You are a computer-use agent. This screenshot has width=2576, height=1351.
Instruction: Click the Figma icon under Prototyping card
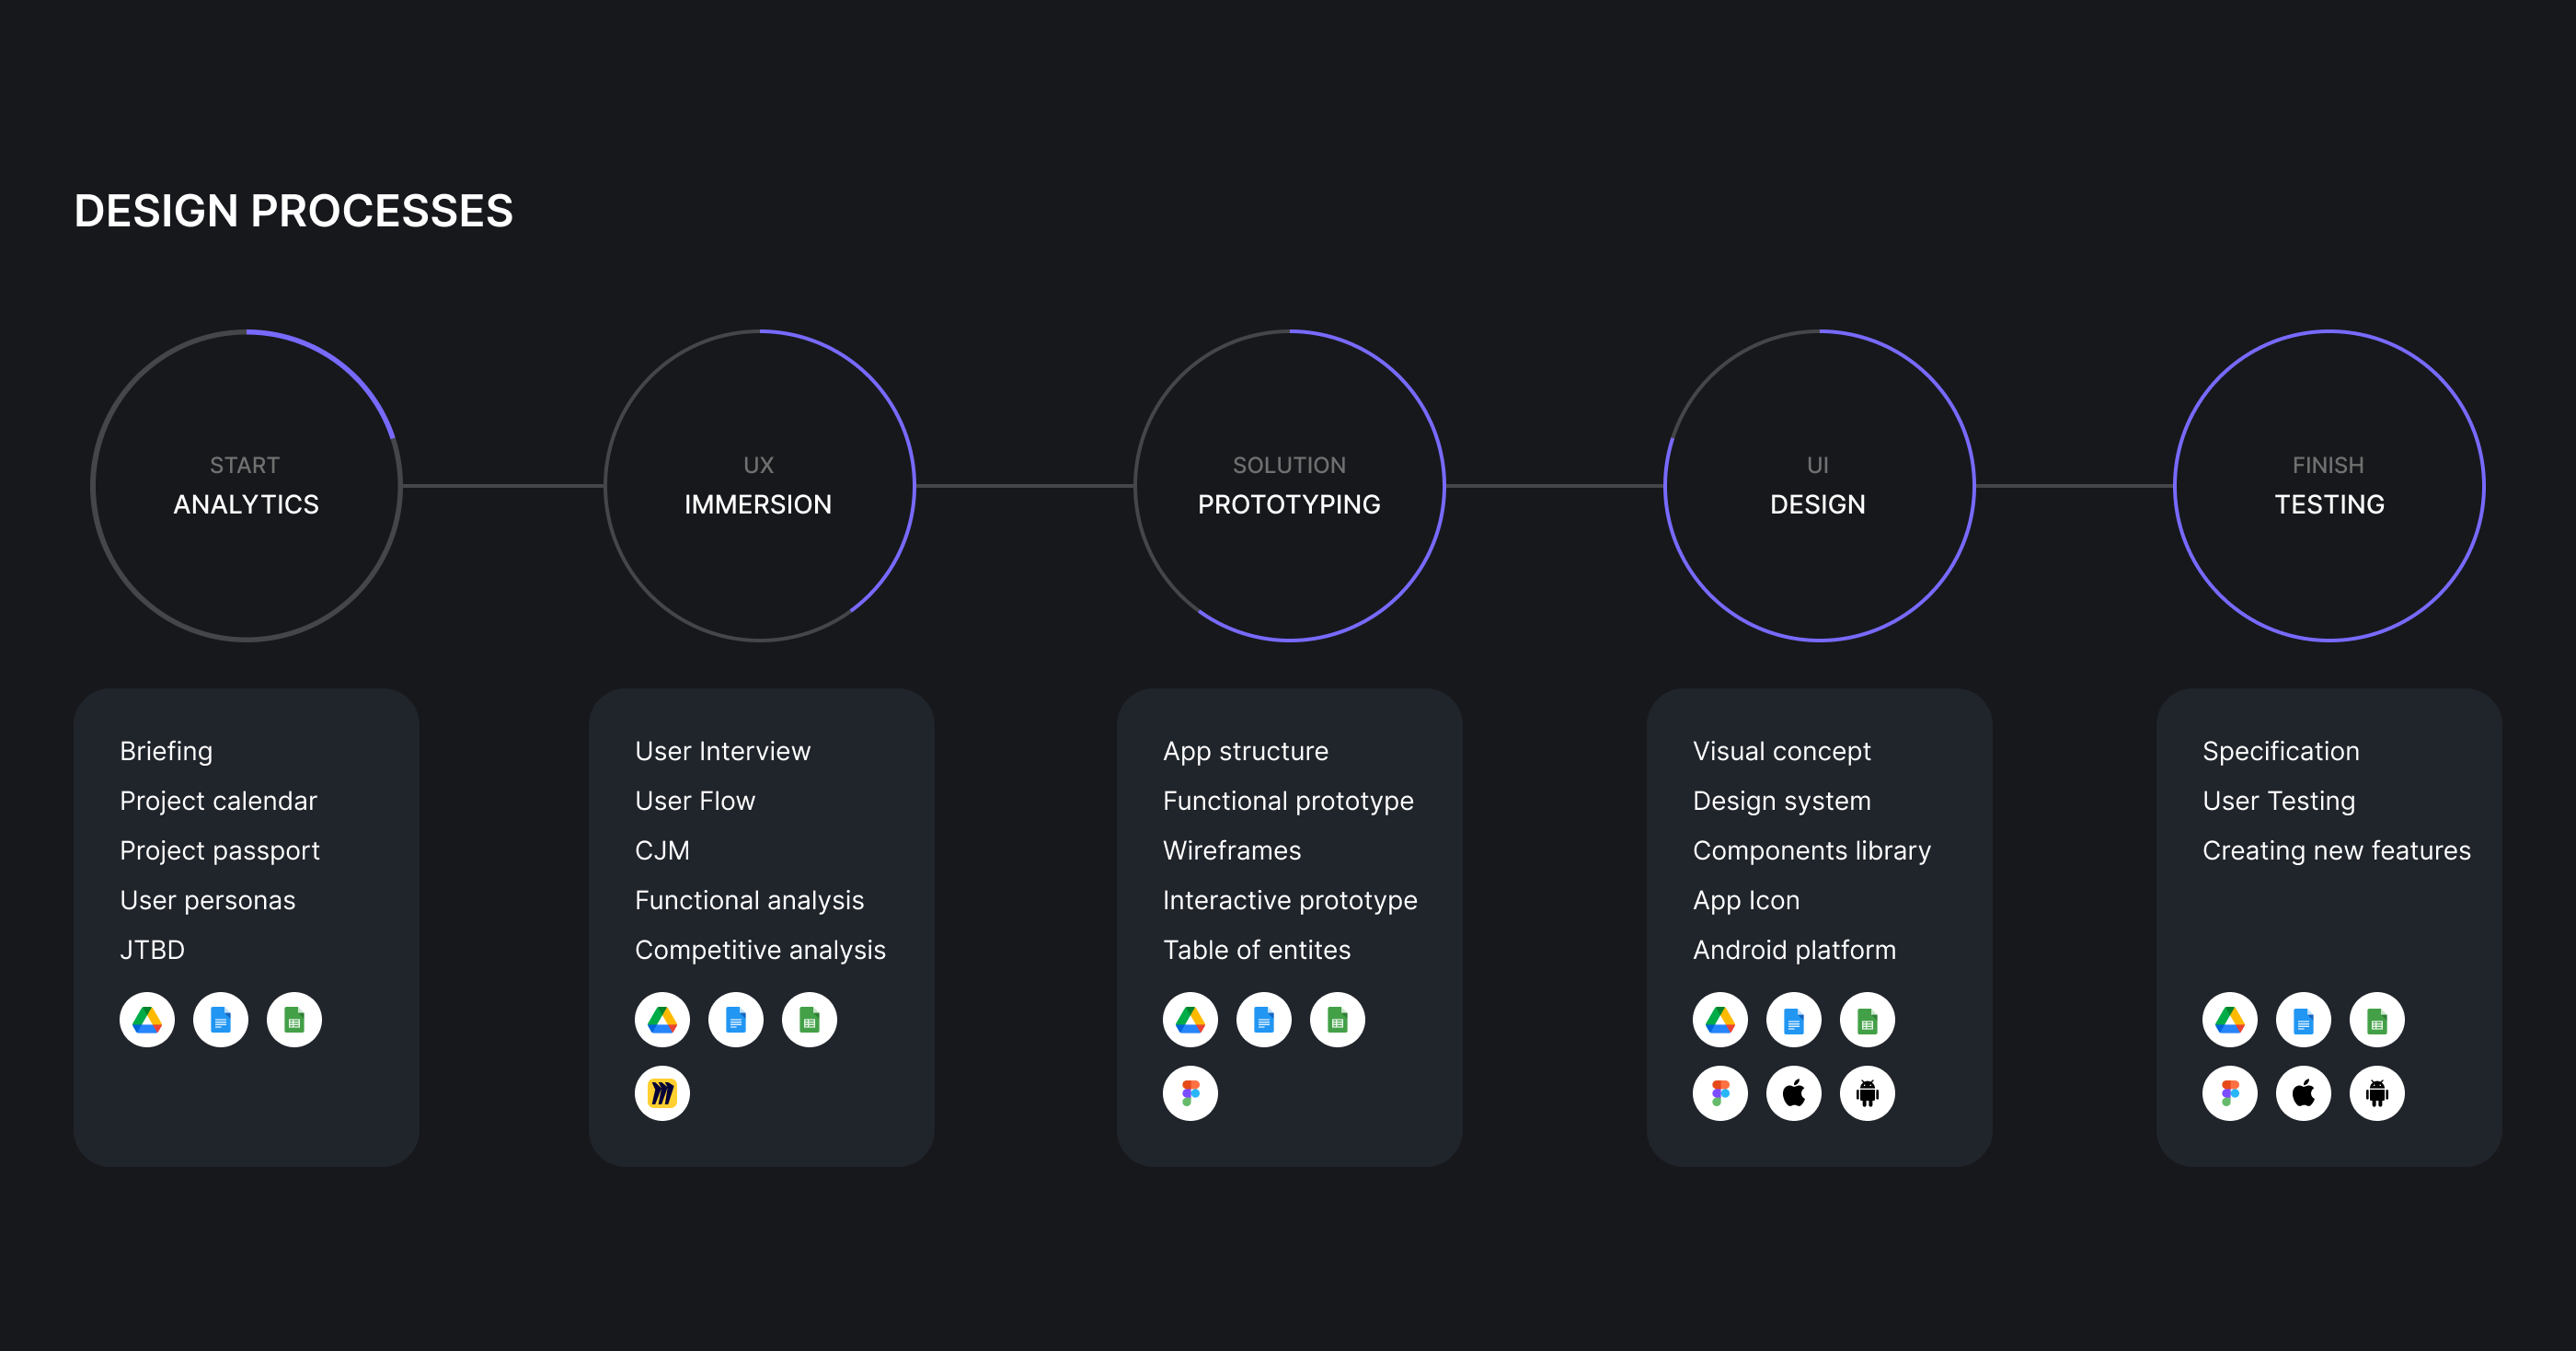[1190, 1093]
